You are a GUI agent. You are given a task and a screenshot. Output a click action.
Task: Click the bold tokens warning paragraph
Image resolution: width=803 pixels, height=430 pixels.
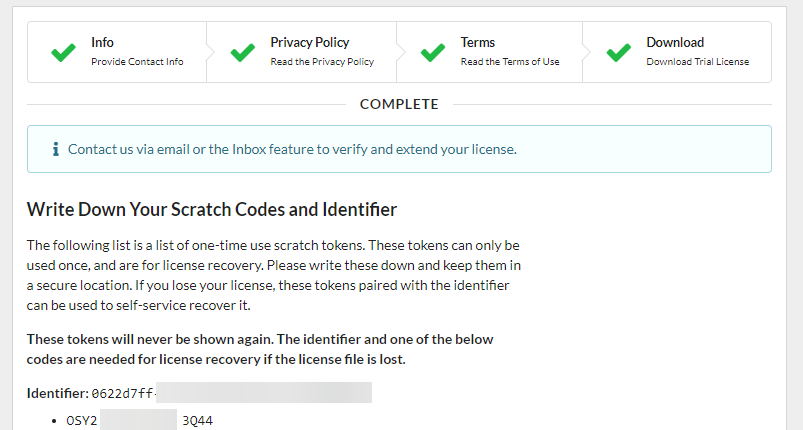[x=259, y=349]
